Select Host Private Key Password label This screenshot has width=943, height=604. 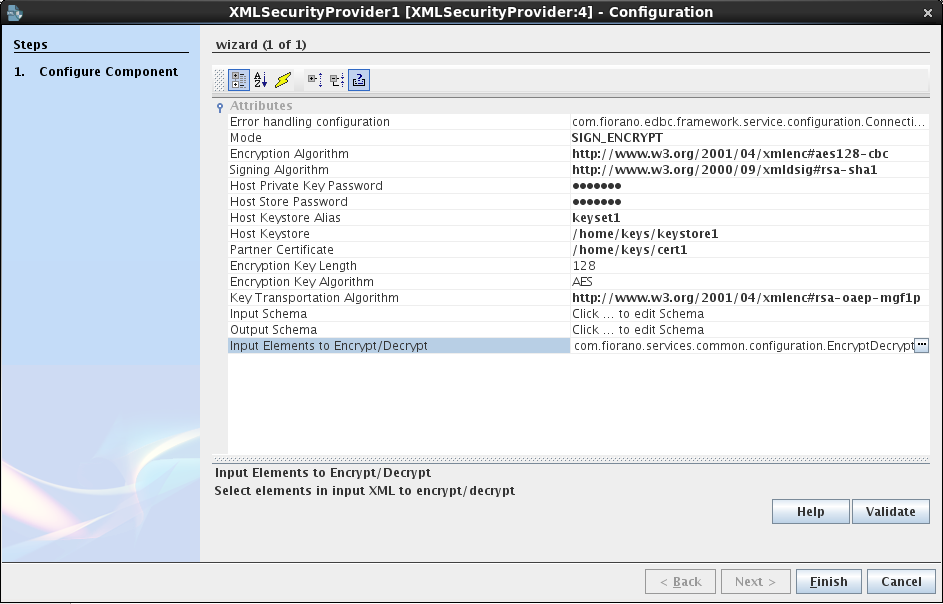point(306,185)
